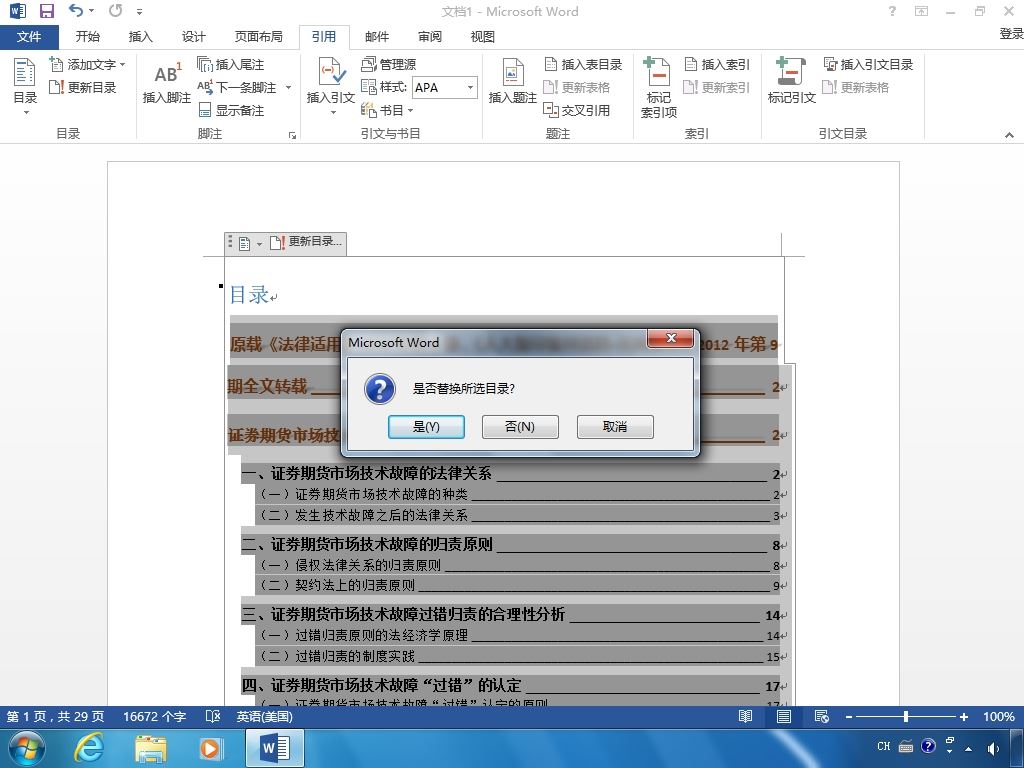
Task: Open Internet Explorer from the taskbar
Action: coord(88,748)
